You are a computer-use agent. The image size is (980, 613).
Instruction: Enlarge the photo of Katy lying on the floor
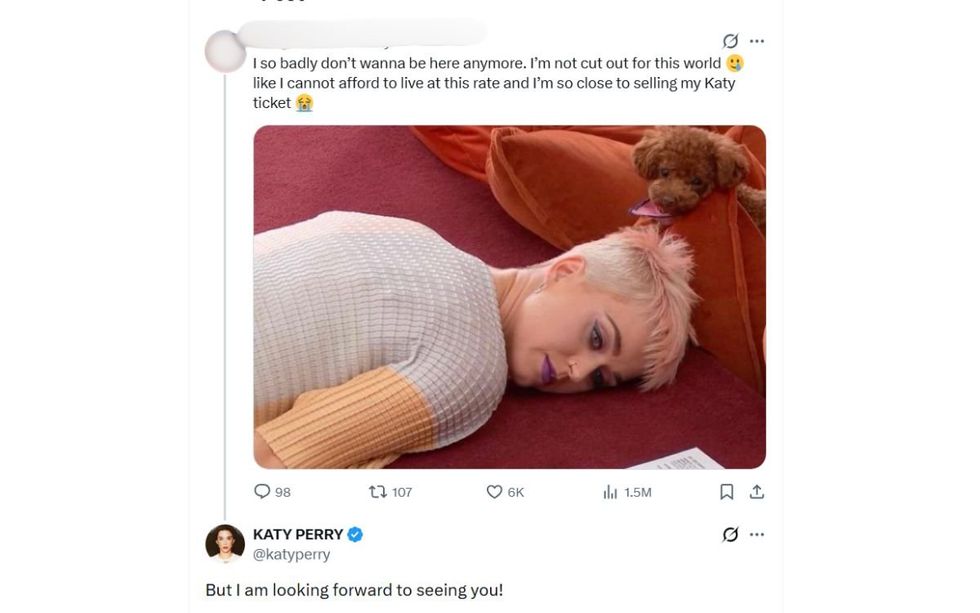click(510, 295)
